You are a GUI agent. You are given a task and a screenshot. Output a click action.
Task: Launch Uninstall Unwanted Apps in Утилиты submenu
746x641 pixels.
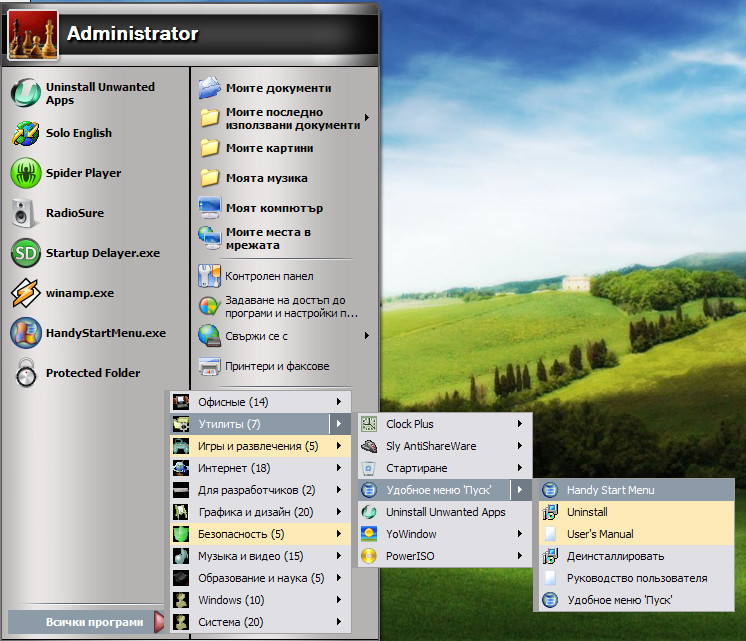(x=445, y=512)
